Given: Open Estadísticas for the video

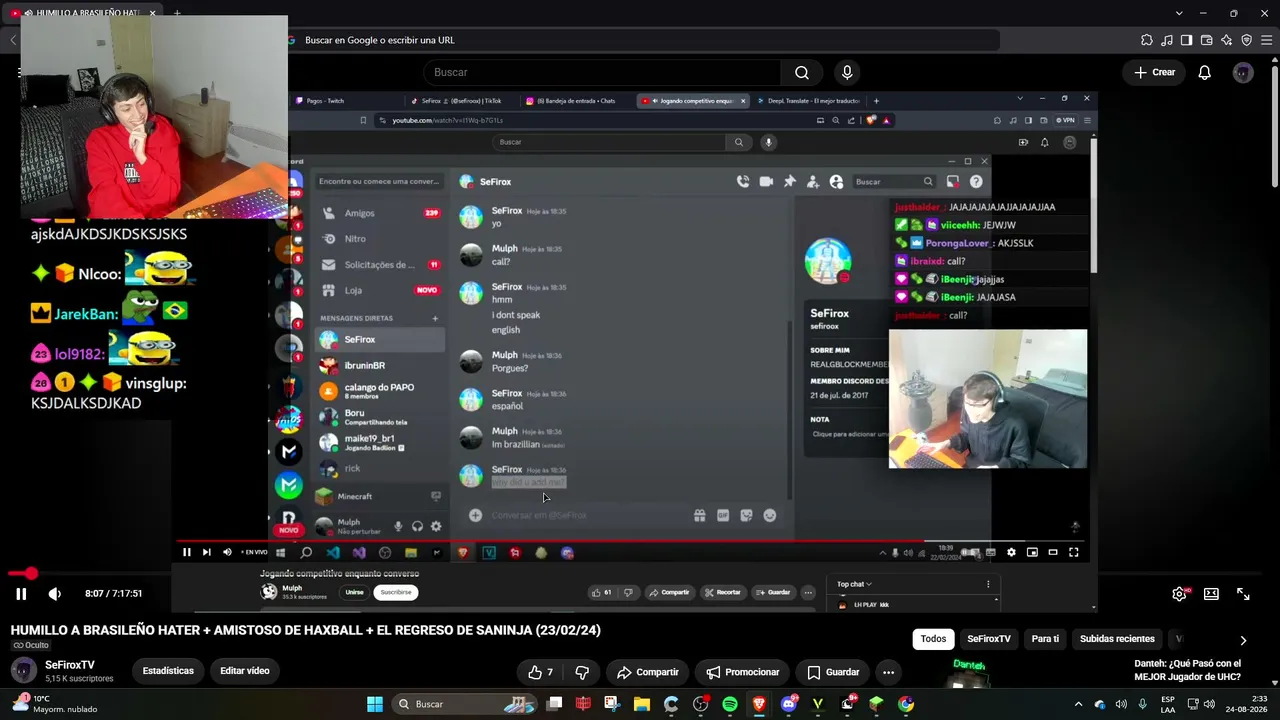Looking at the screenshot, I should click(x=168, y=671).
